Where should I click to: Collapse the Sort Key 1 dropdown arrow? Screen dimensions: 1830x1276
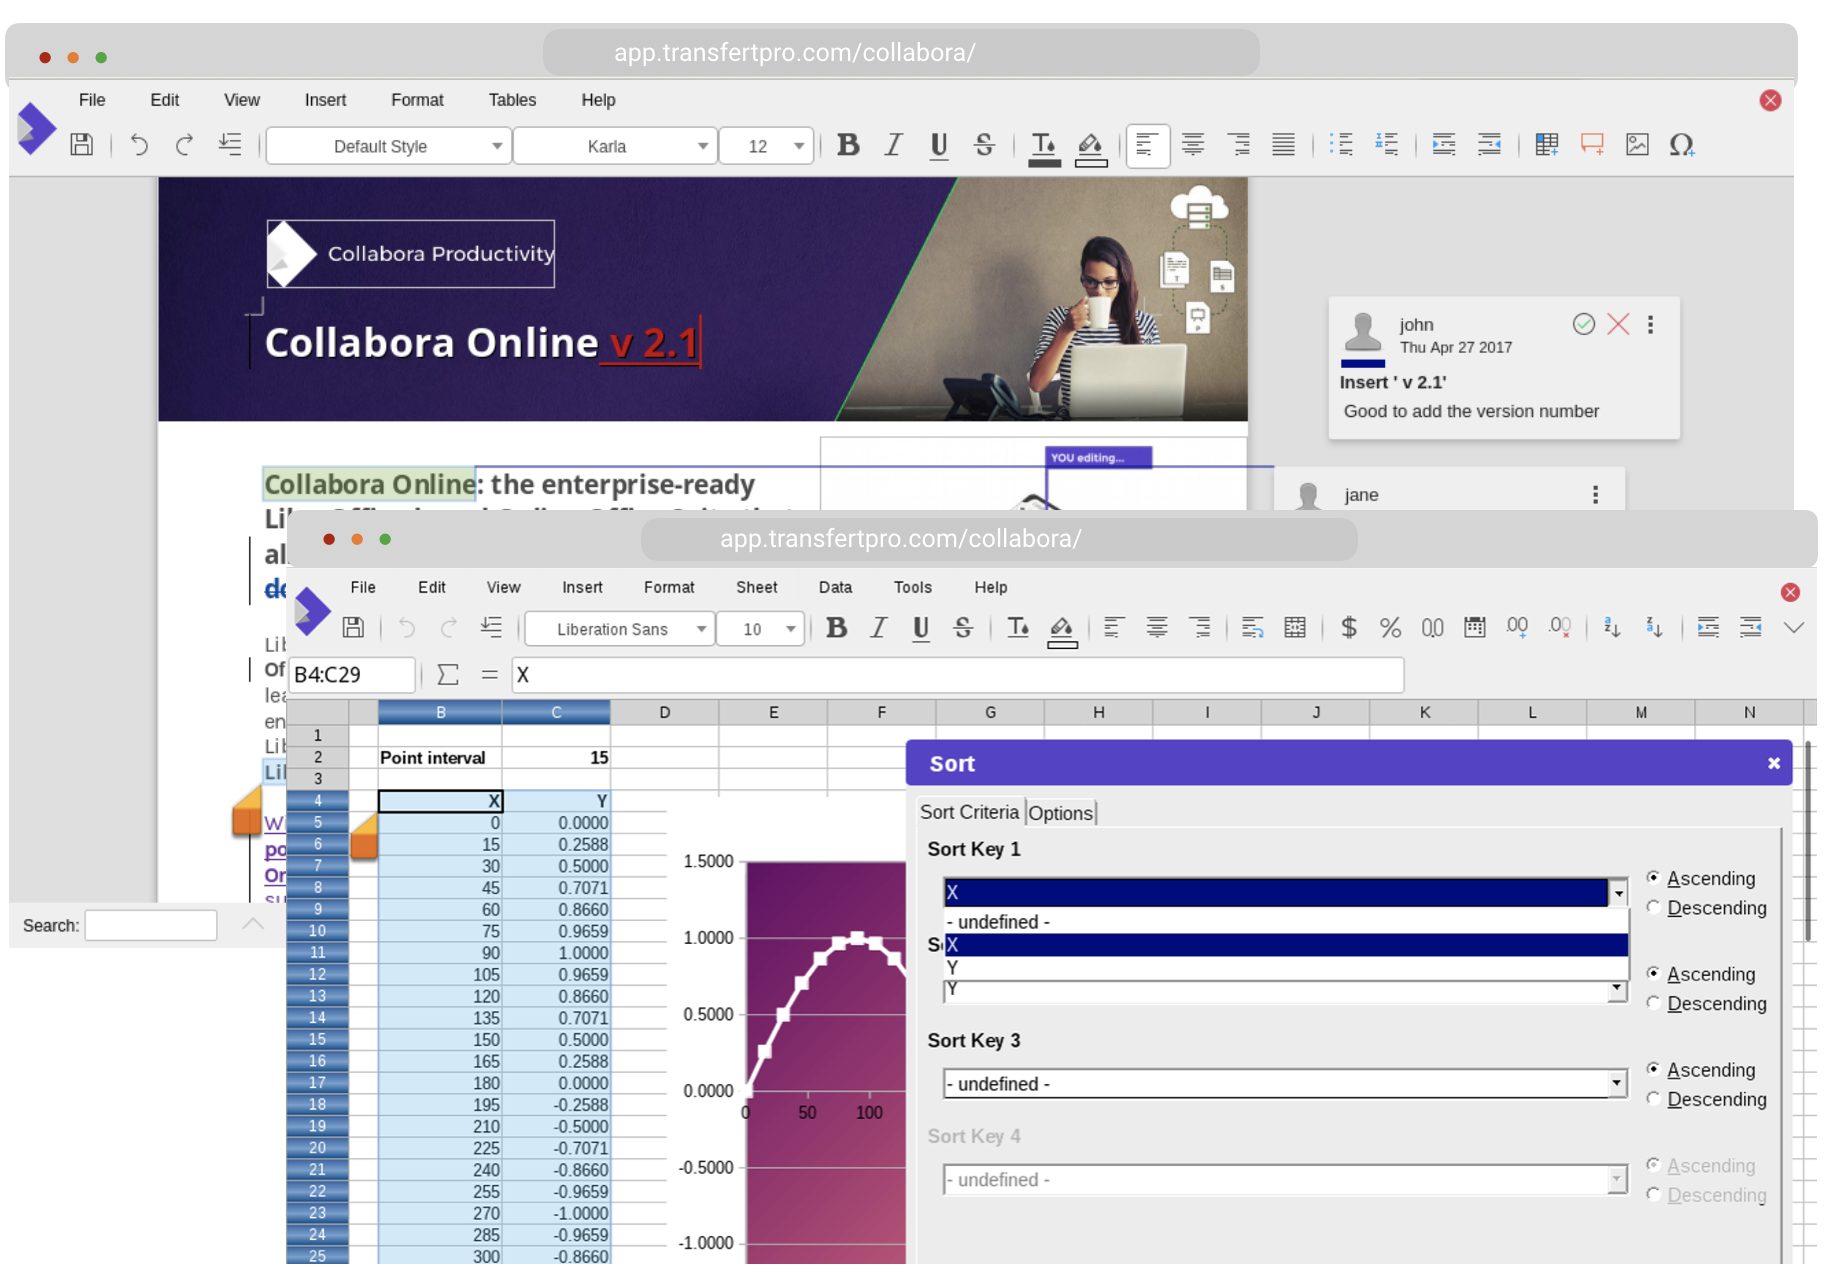(1618, 892)
